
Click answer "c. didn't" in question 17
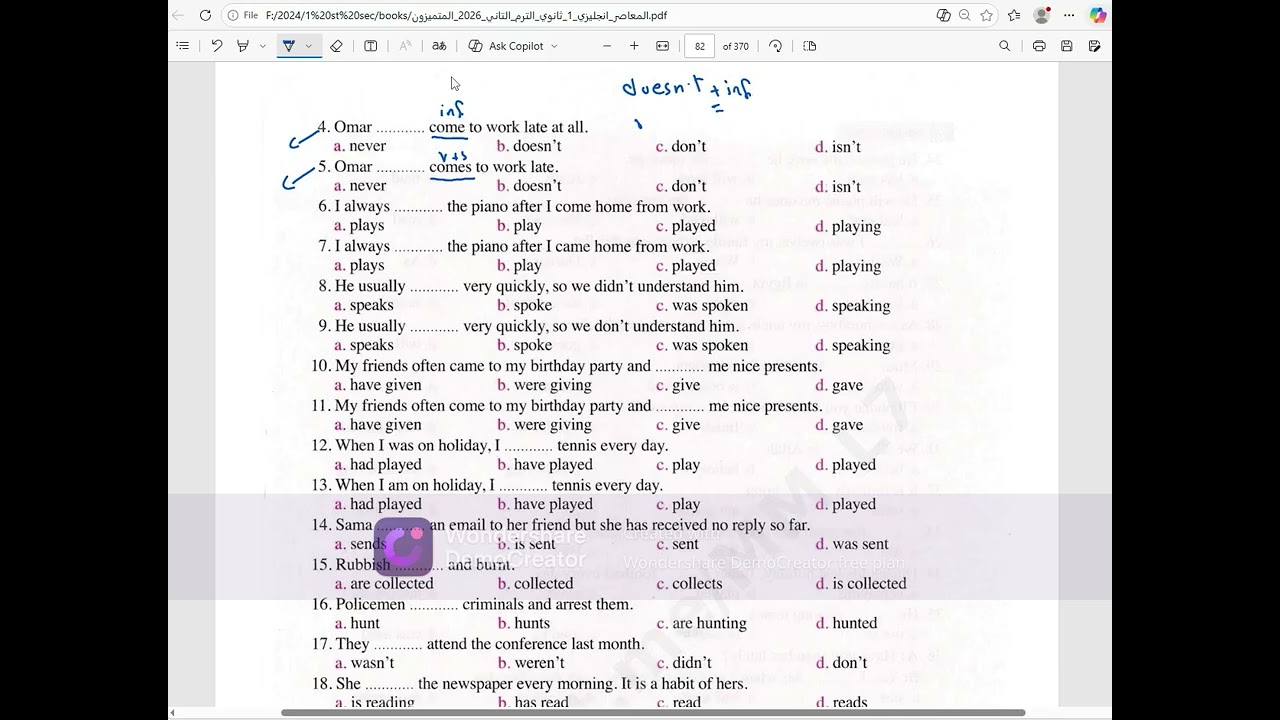(x=684, y=663)
